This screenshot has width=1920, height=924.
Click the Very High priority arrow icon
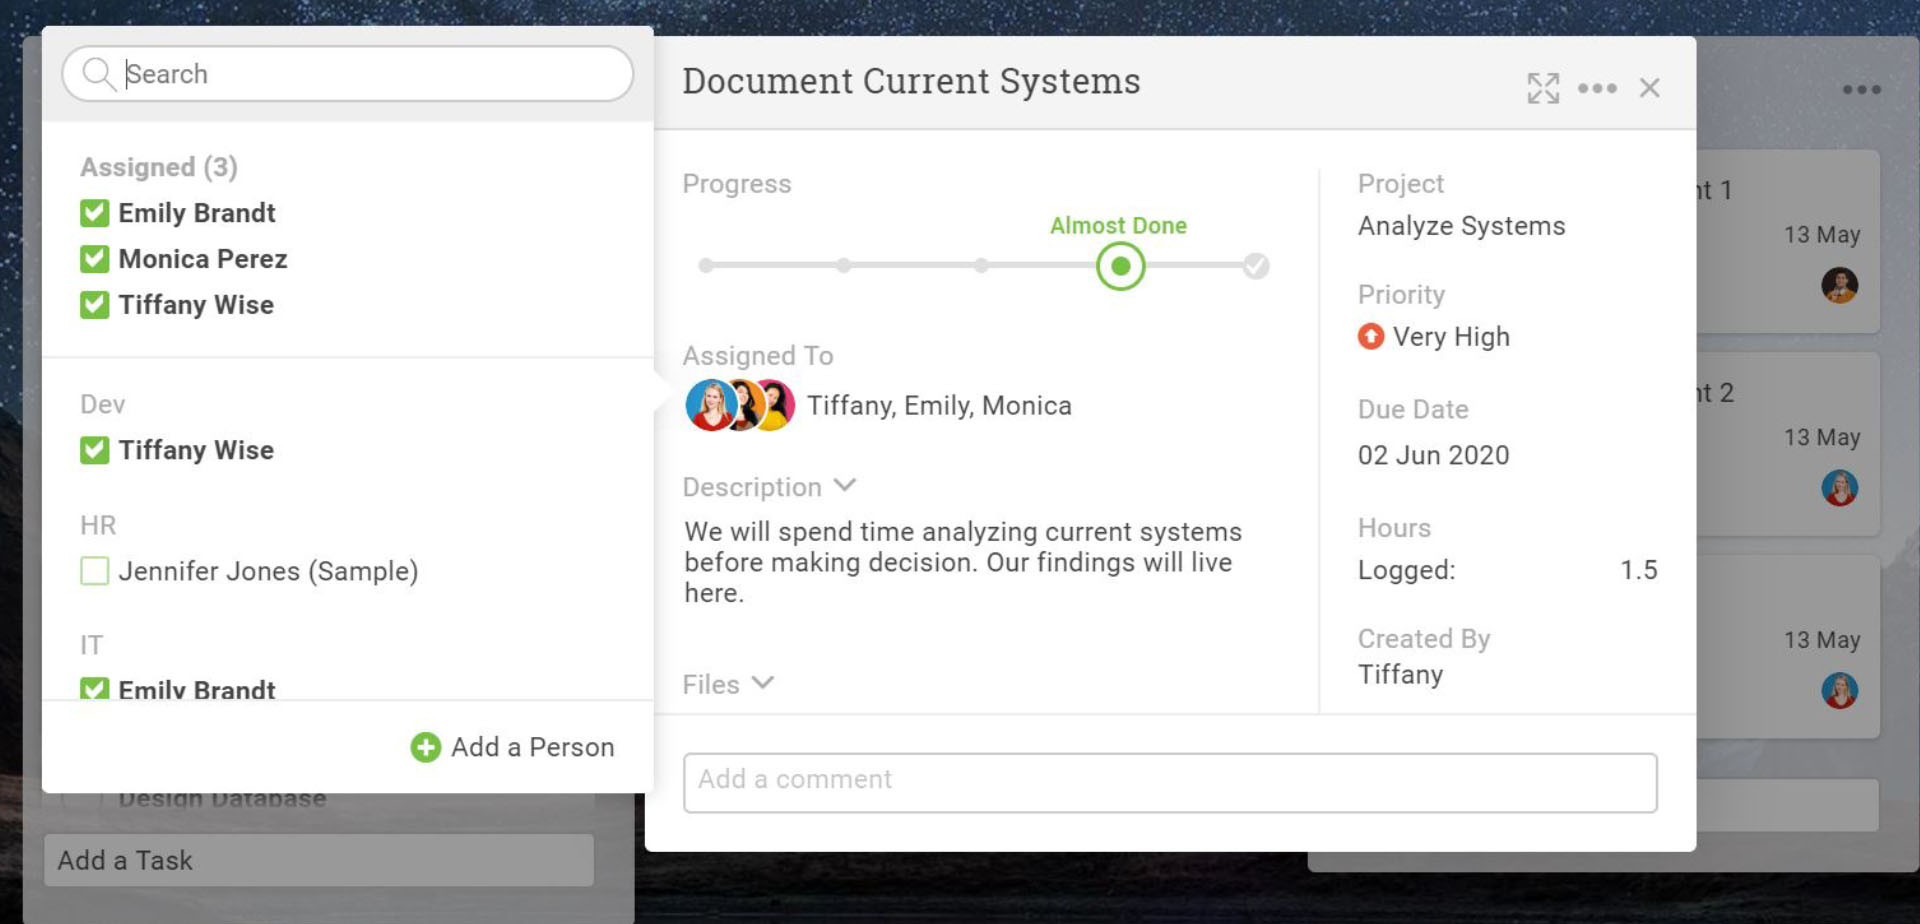(x=1371, y=337)
